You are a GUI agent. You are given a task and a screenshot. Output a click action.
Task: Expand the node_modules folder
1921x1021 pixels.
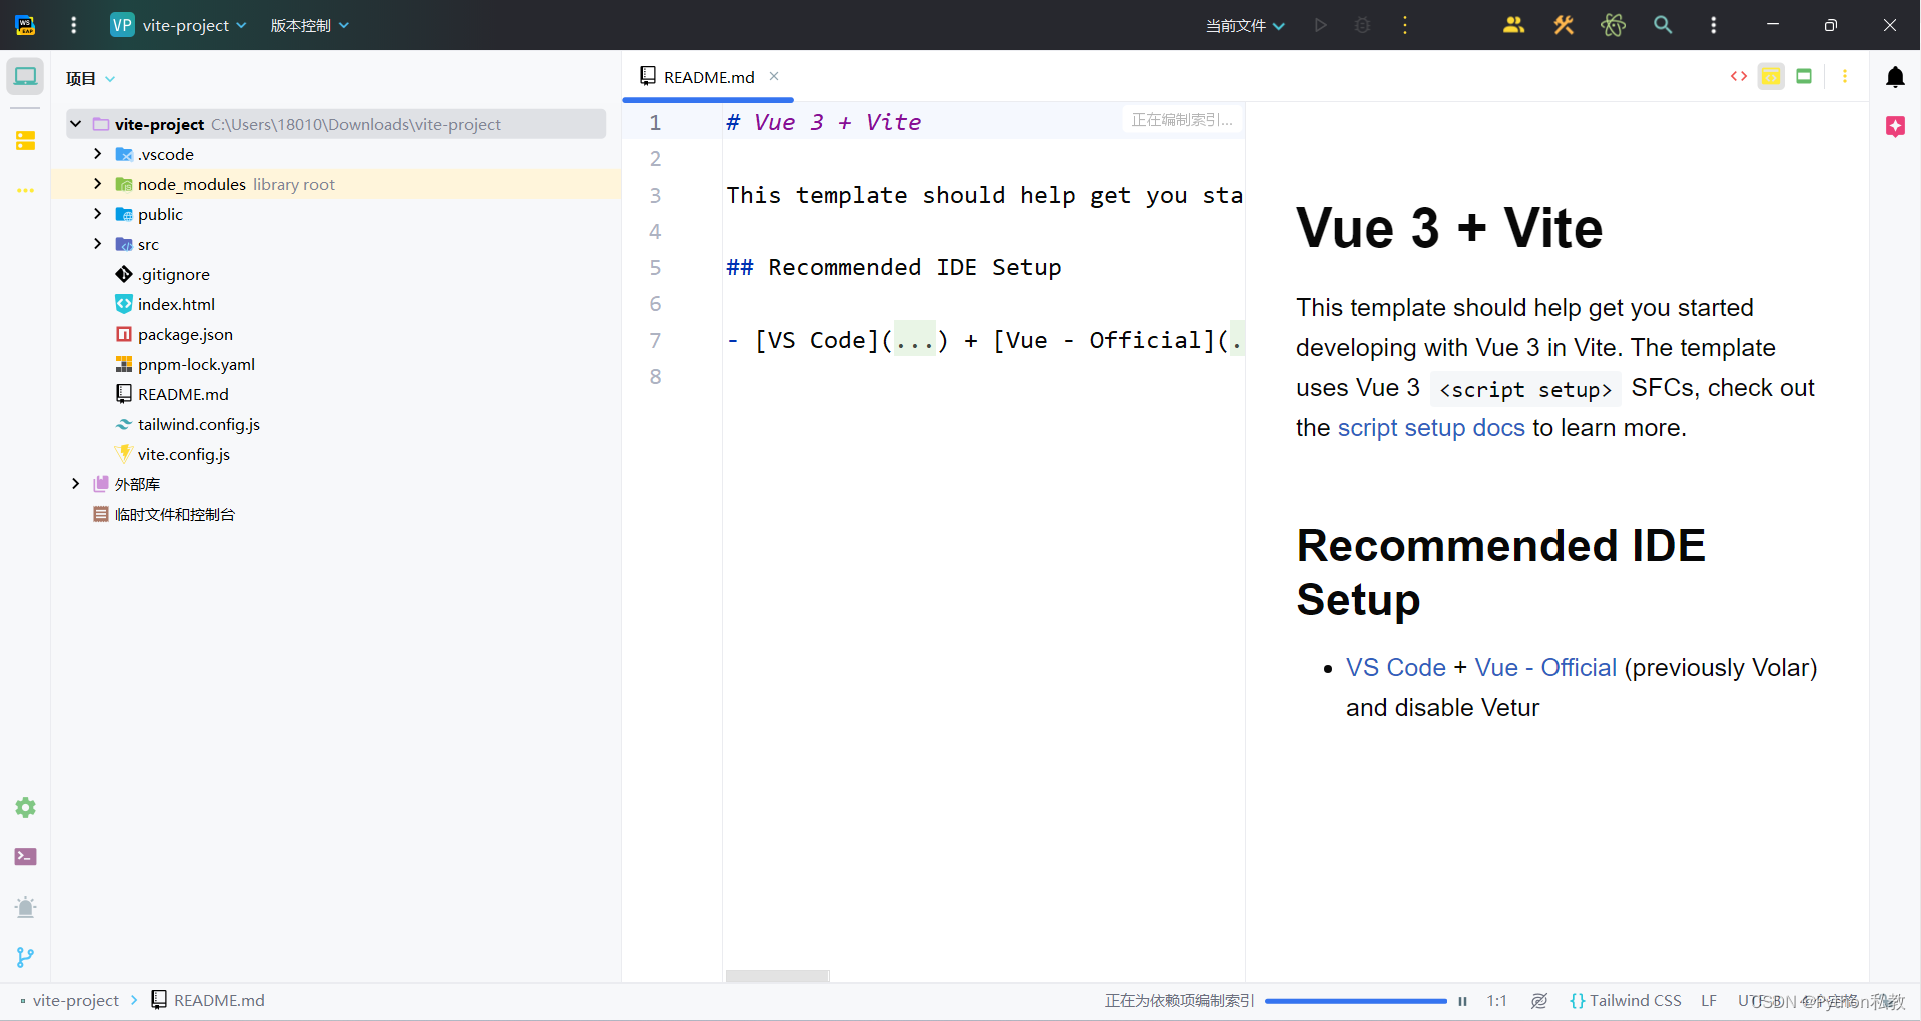pos(97,184)
